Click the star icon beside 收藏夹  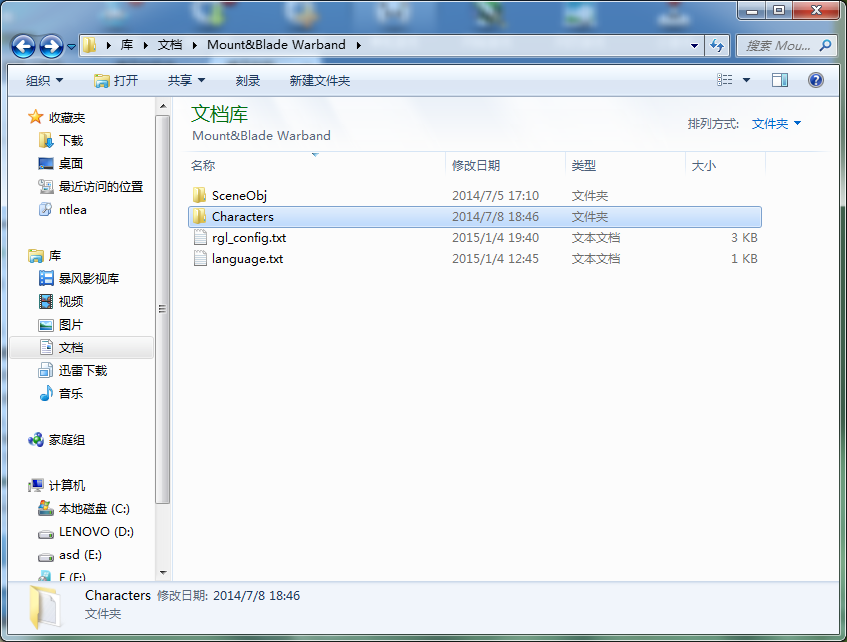point(36,117)
